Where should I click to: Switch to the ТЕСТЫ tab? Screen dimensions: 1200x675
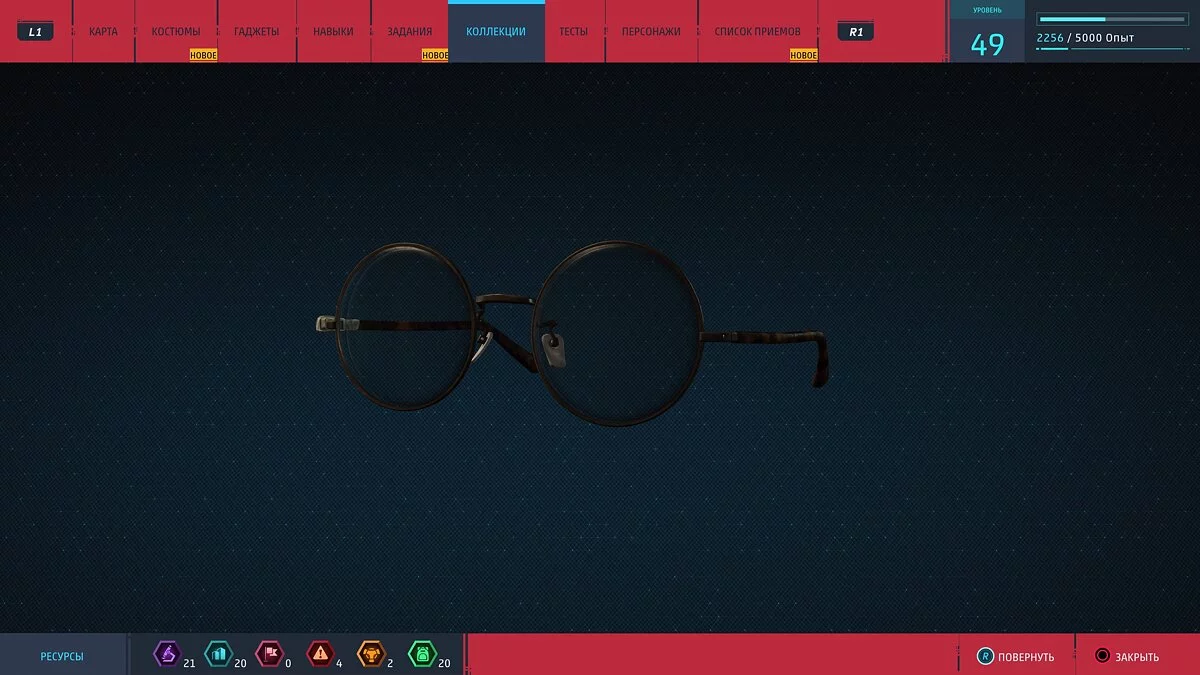(x=574, y=32)
